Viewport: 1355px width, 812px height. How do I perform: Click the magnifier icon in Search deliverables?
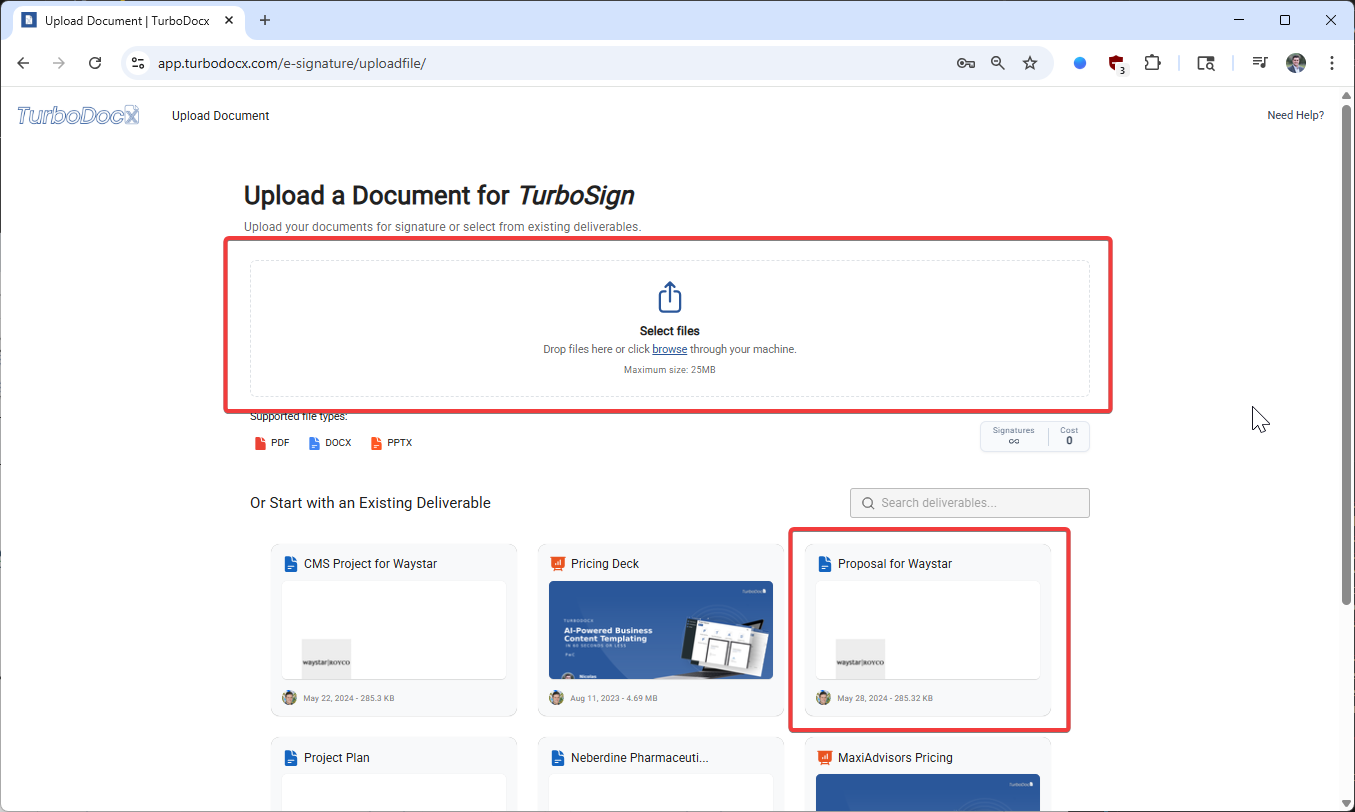tap(866, 503)
